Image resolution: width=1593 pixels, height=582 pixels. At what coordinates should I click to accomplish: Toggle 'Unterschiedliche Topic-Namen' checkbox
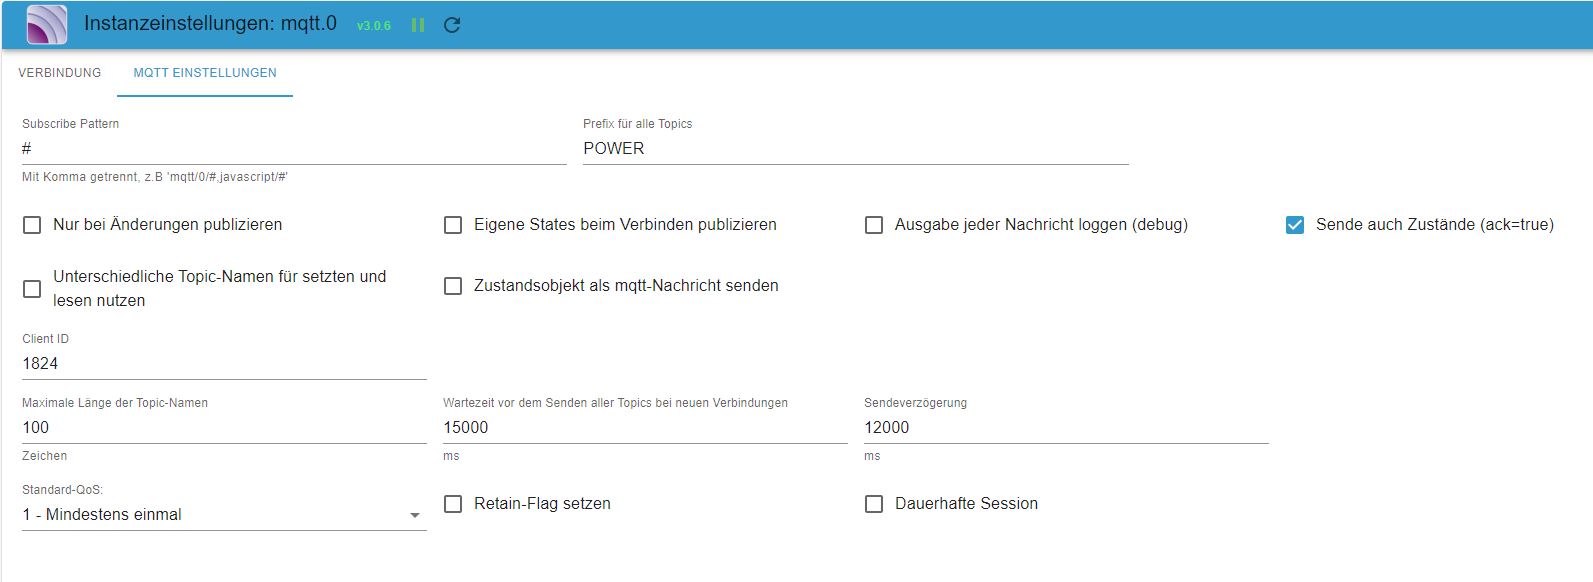[x=32, y=289]
